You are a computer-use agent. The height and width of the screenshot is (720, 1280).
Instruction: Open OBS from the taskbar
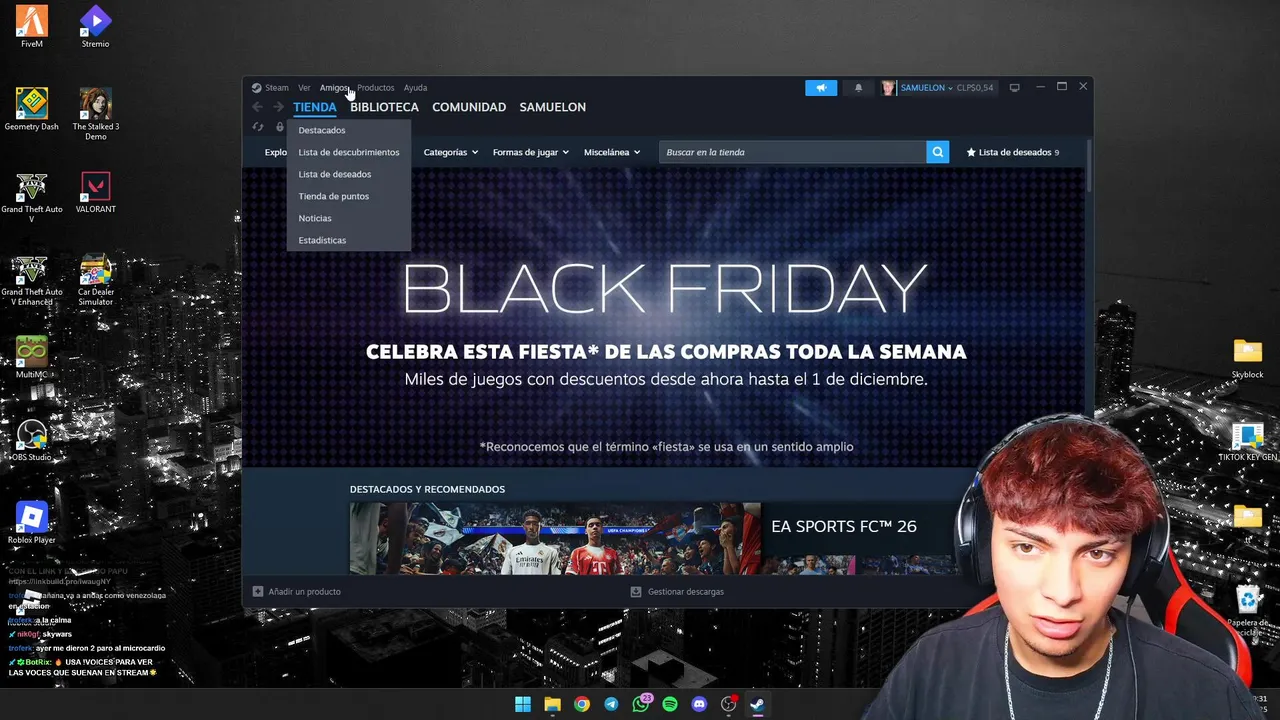tap(729, 704)
